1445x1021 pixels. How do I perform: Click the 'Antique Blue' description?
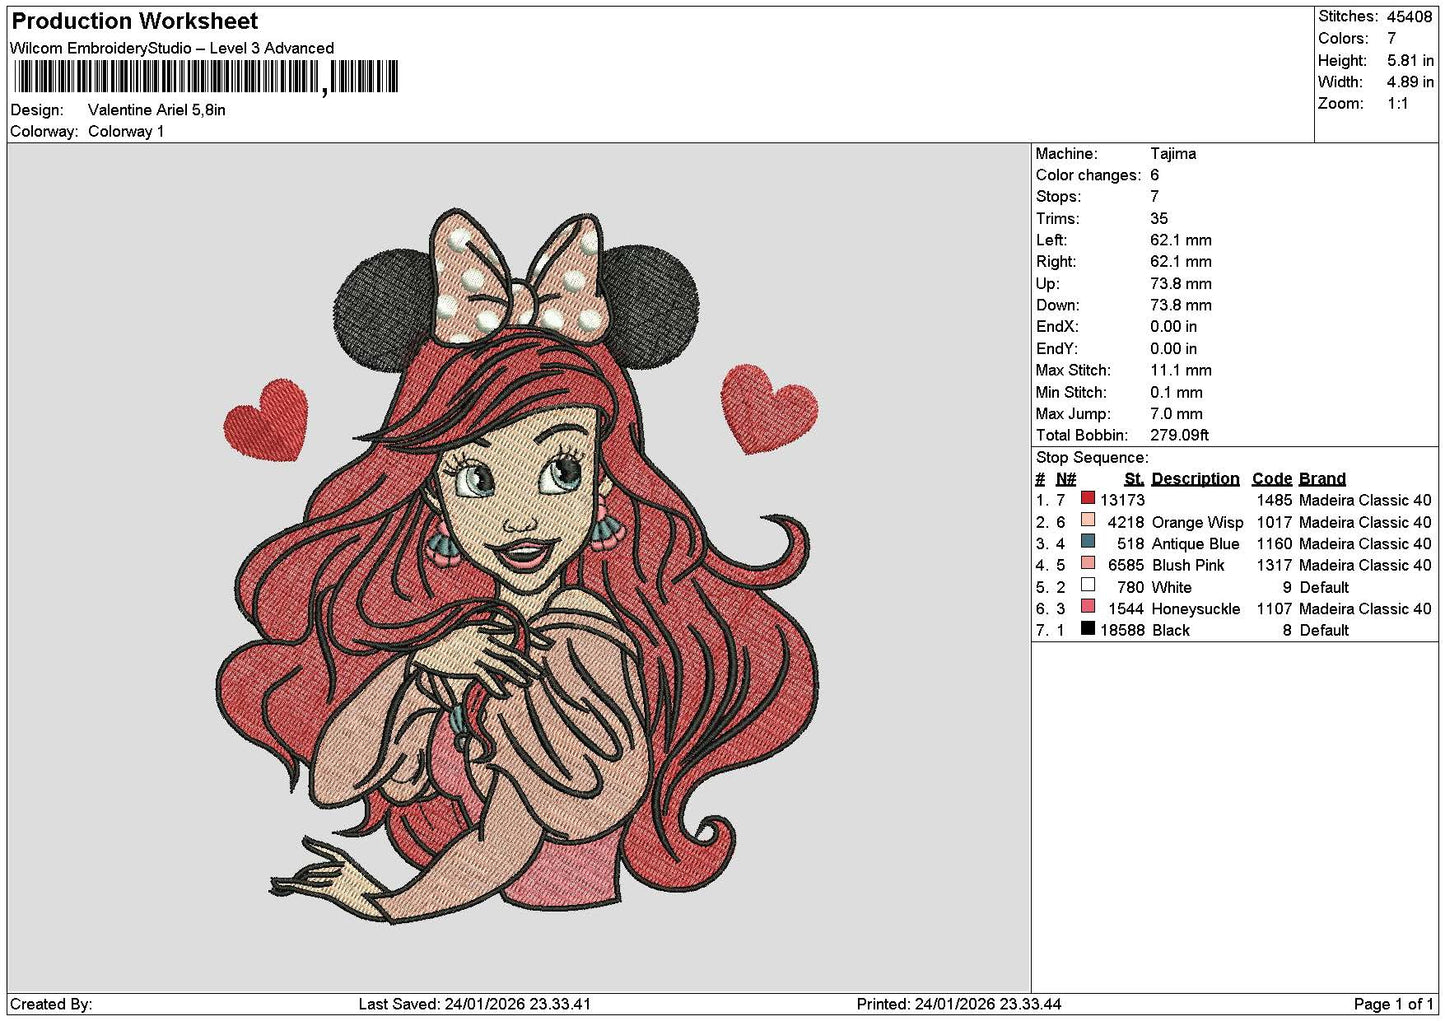pyautogui.click(x=1195, y=544)
